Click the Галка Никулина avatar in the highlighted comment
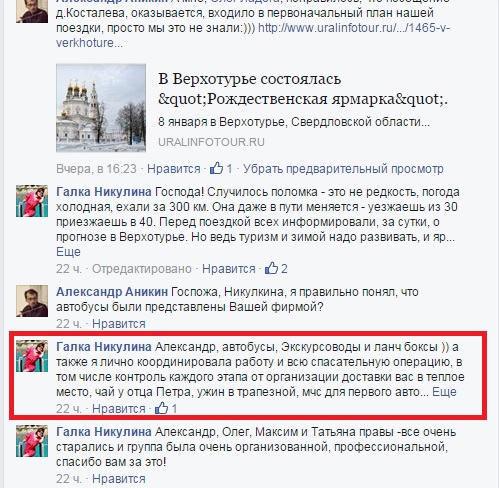This screenshot has width=499, height=488. [32, 356]
